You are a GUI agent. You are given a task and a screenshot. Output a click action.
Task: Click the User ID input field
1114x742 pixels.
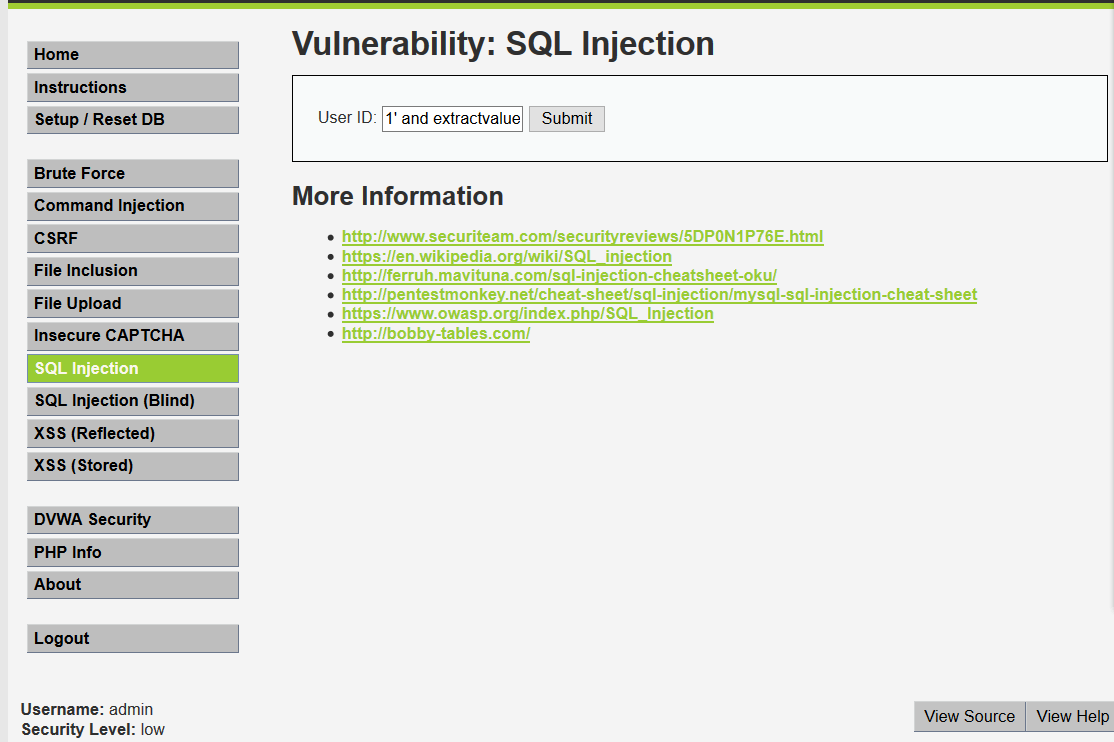coord(453,119)
